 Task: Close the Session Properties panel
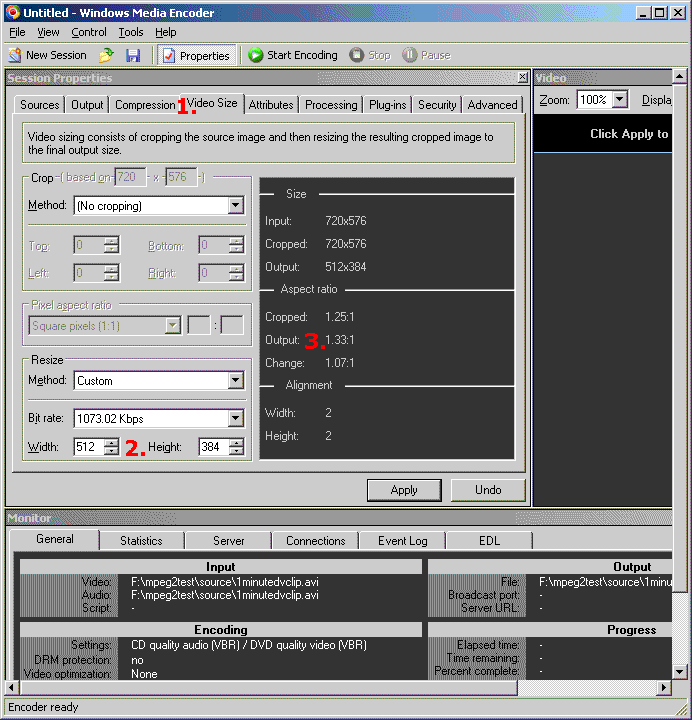(x=523, y=77)
